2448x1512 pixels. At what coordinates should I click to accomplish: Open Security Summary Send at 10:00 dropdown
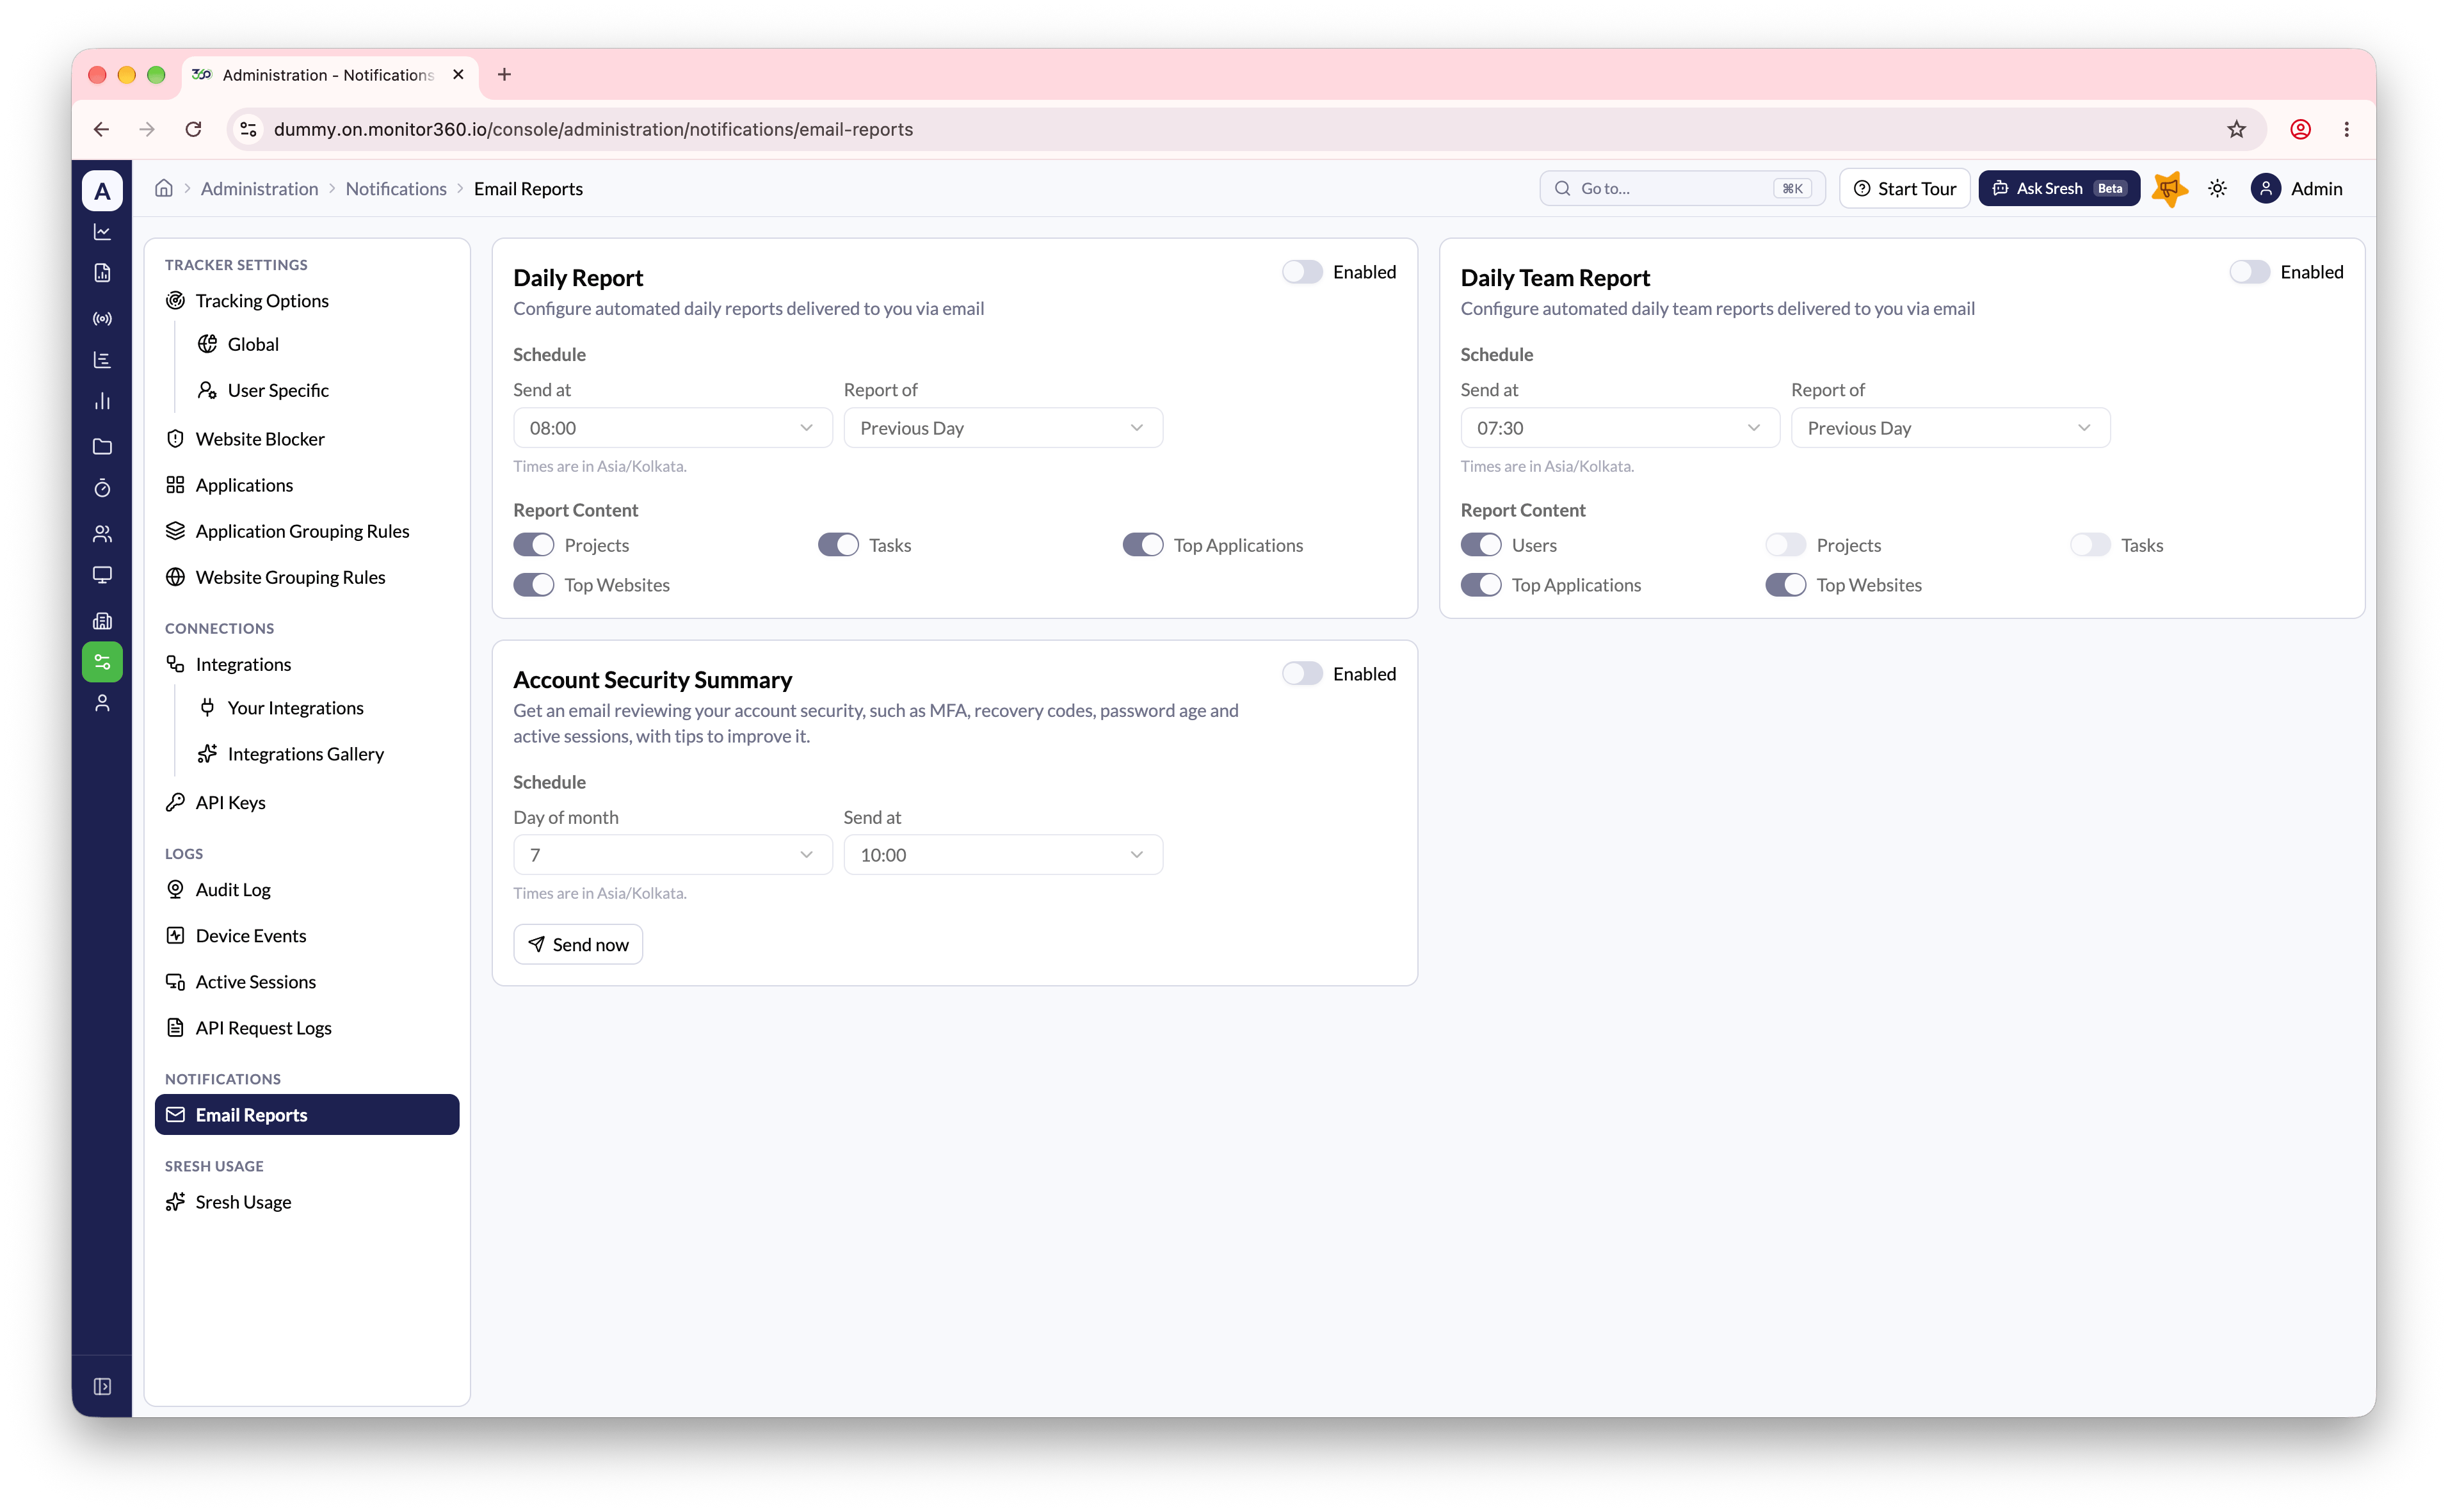tap(1003, 855)
